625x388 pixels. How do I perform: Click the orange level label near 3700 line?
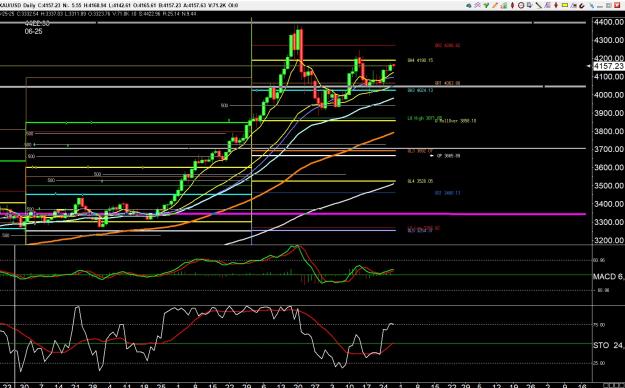pyautogui.click(x=420, y=151)
